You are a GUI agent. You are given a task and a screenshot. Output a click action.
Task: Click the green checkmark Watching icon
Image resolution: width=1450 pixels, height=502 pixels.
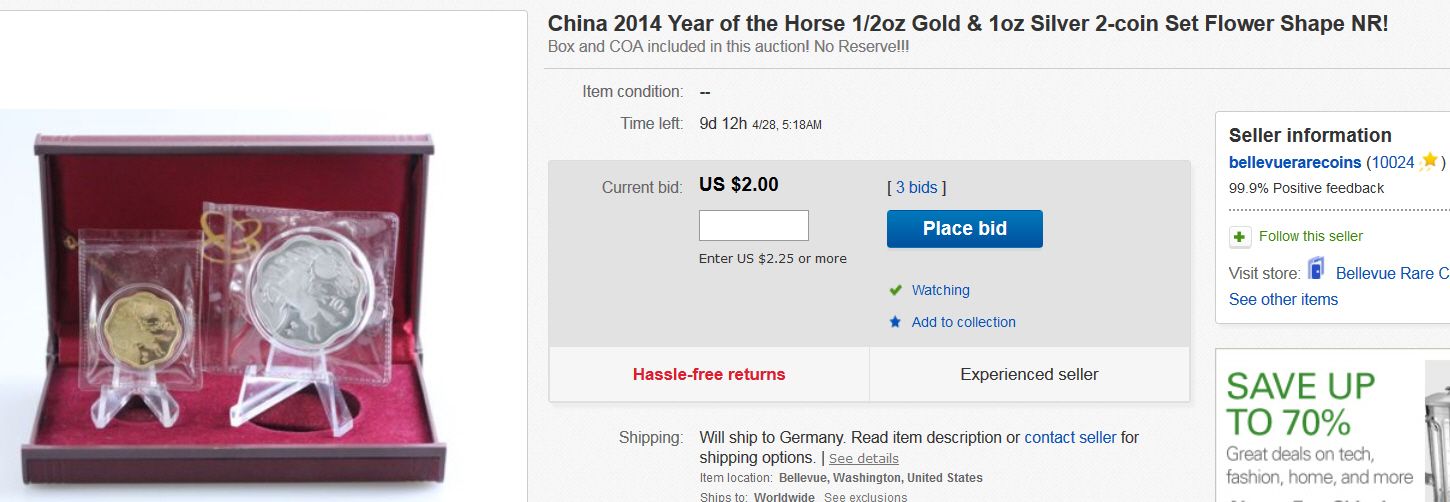click(x=896, y=291)
